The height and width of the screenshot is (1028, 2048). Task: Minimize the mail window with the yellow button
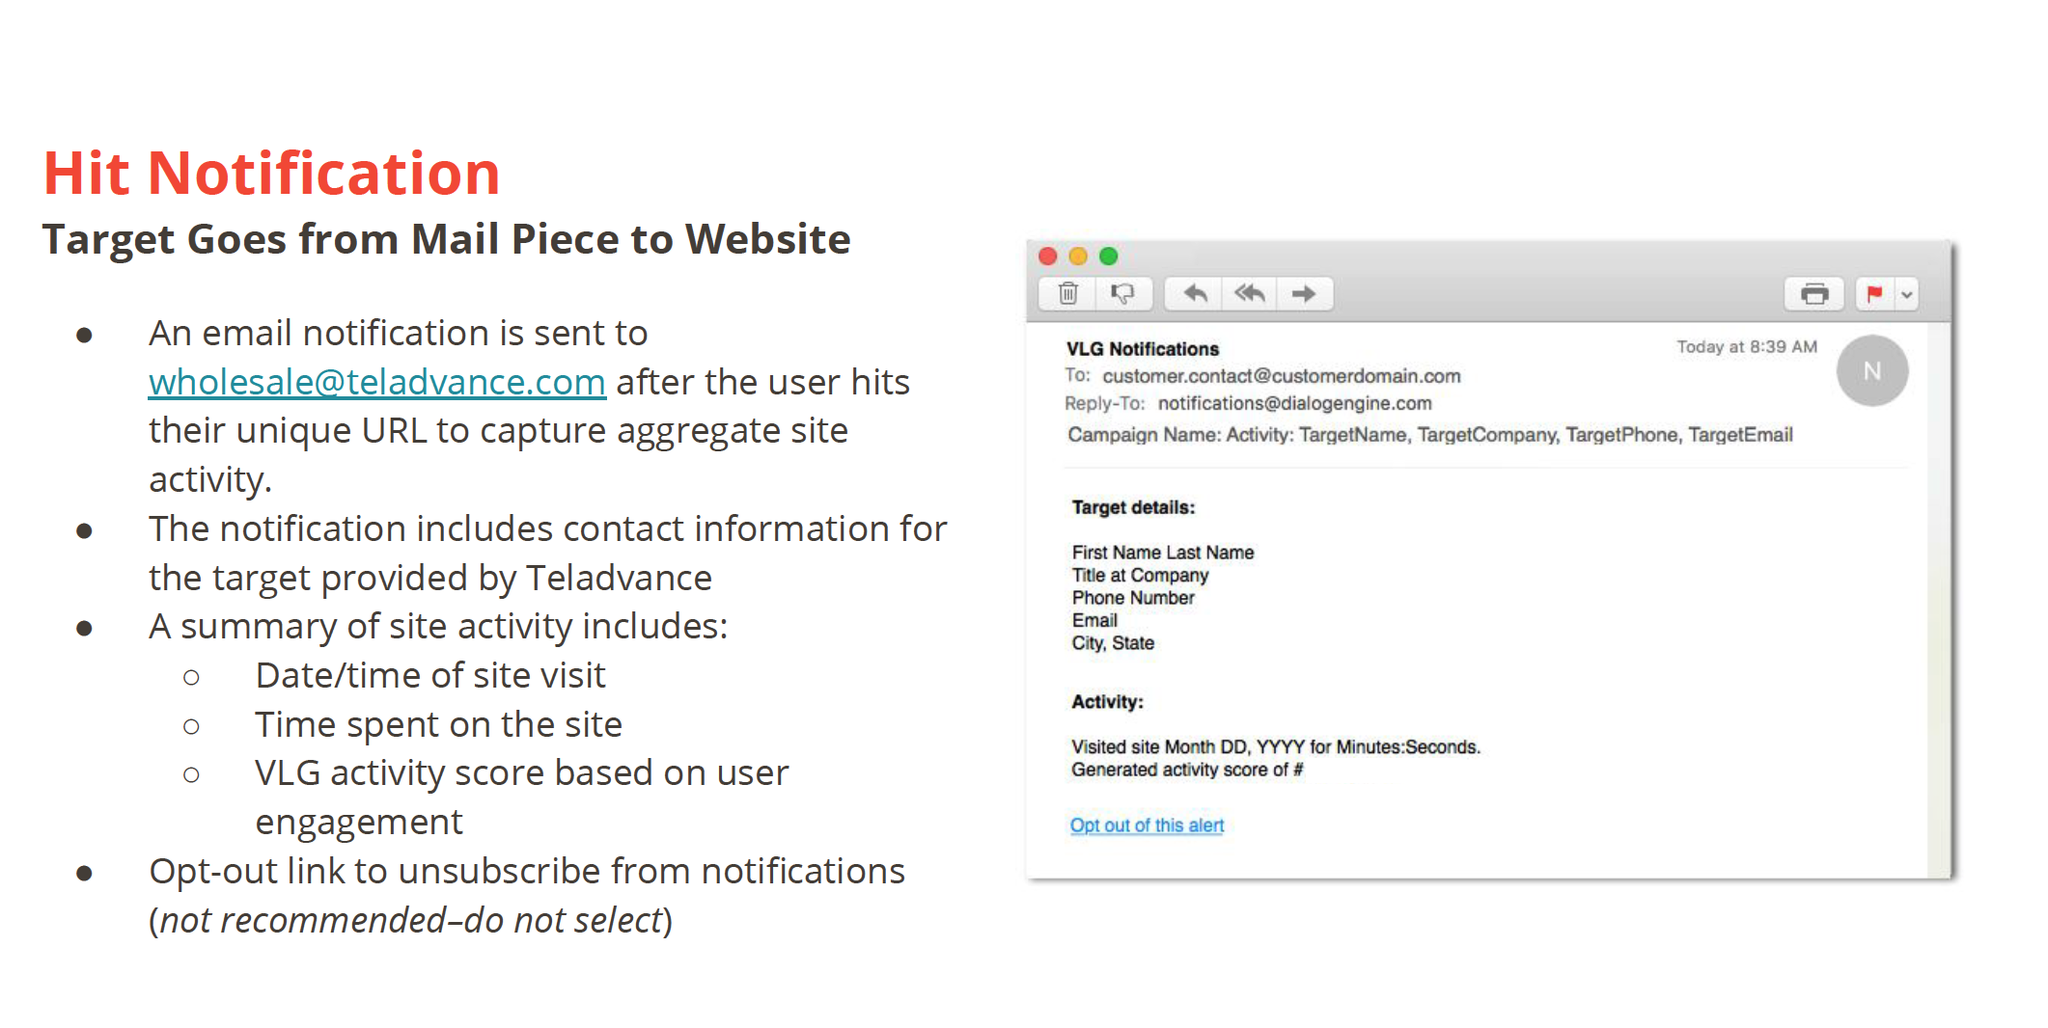pos(1078,256)
